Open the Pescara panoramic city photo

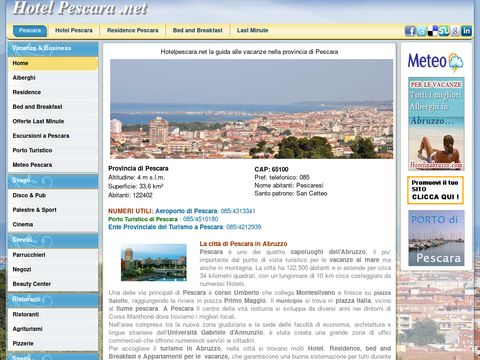click(x=252, y=109)
